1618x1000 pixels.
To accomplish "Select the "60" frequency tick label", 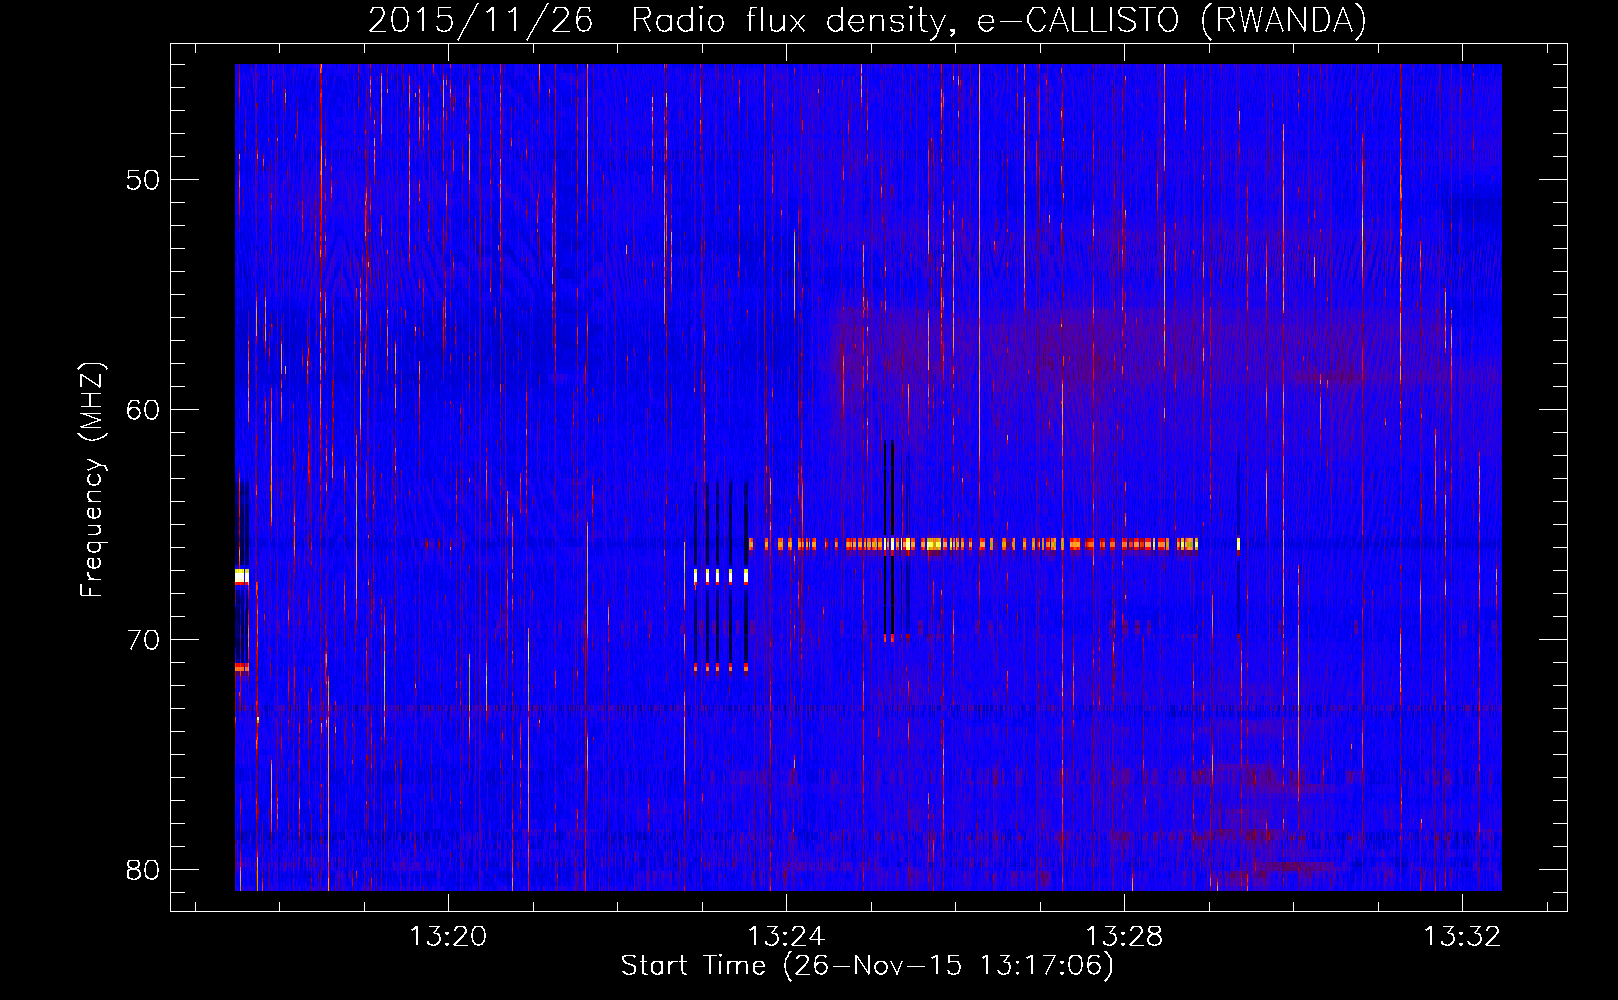I will pyautogui.click(x=143, y=410).
